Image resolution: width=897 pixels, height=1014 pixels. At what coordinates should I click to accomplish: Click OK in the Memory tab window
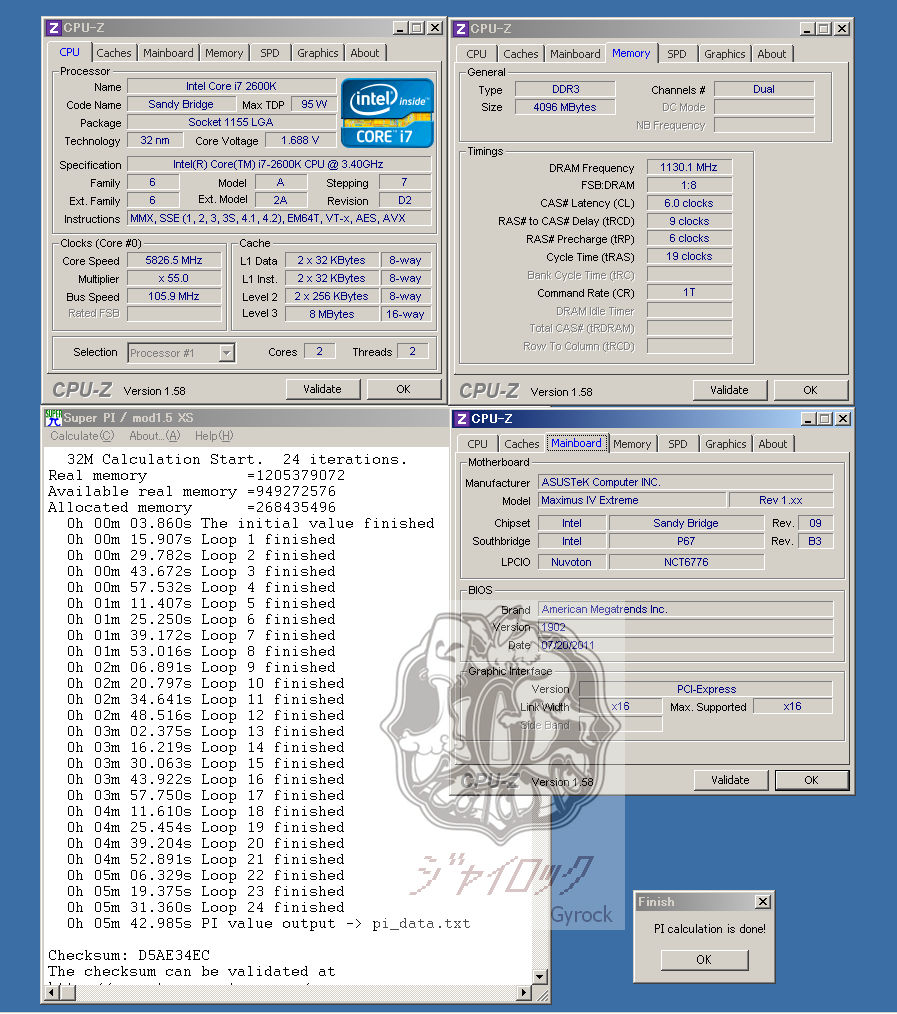point(810,391)
